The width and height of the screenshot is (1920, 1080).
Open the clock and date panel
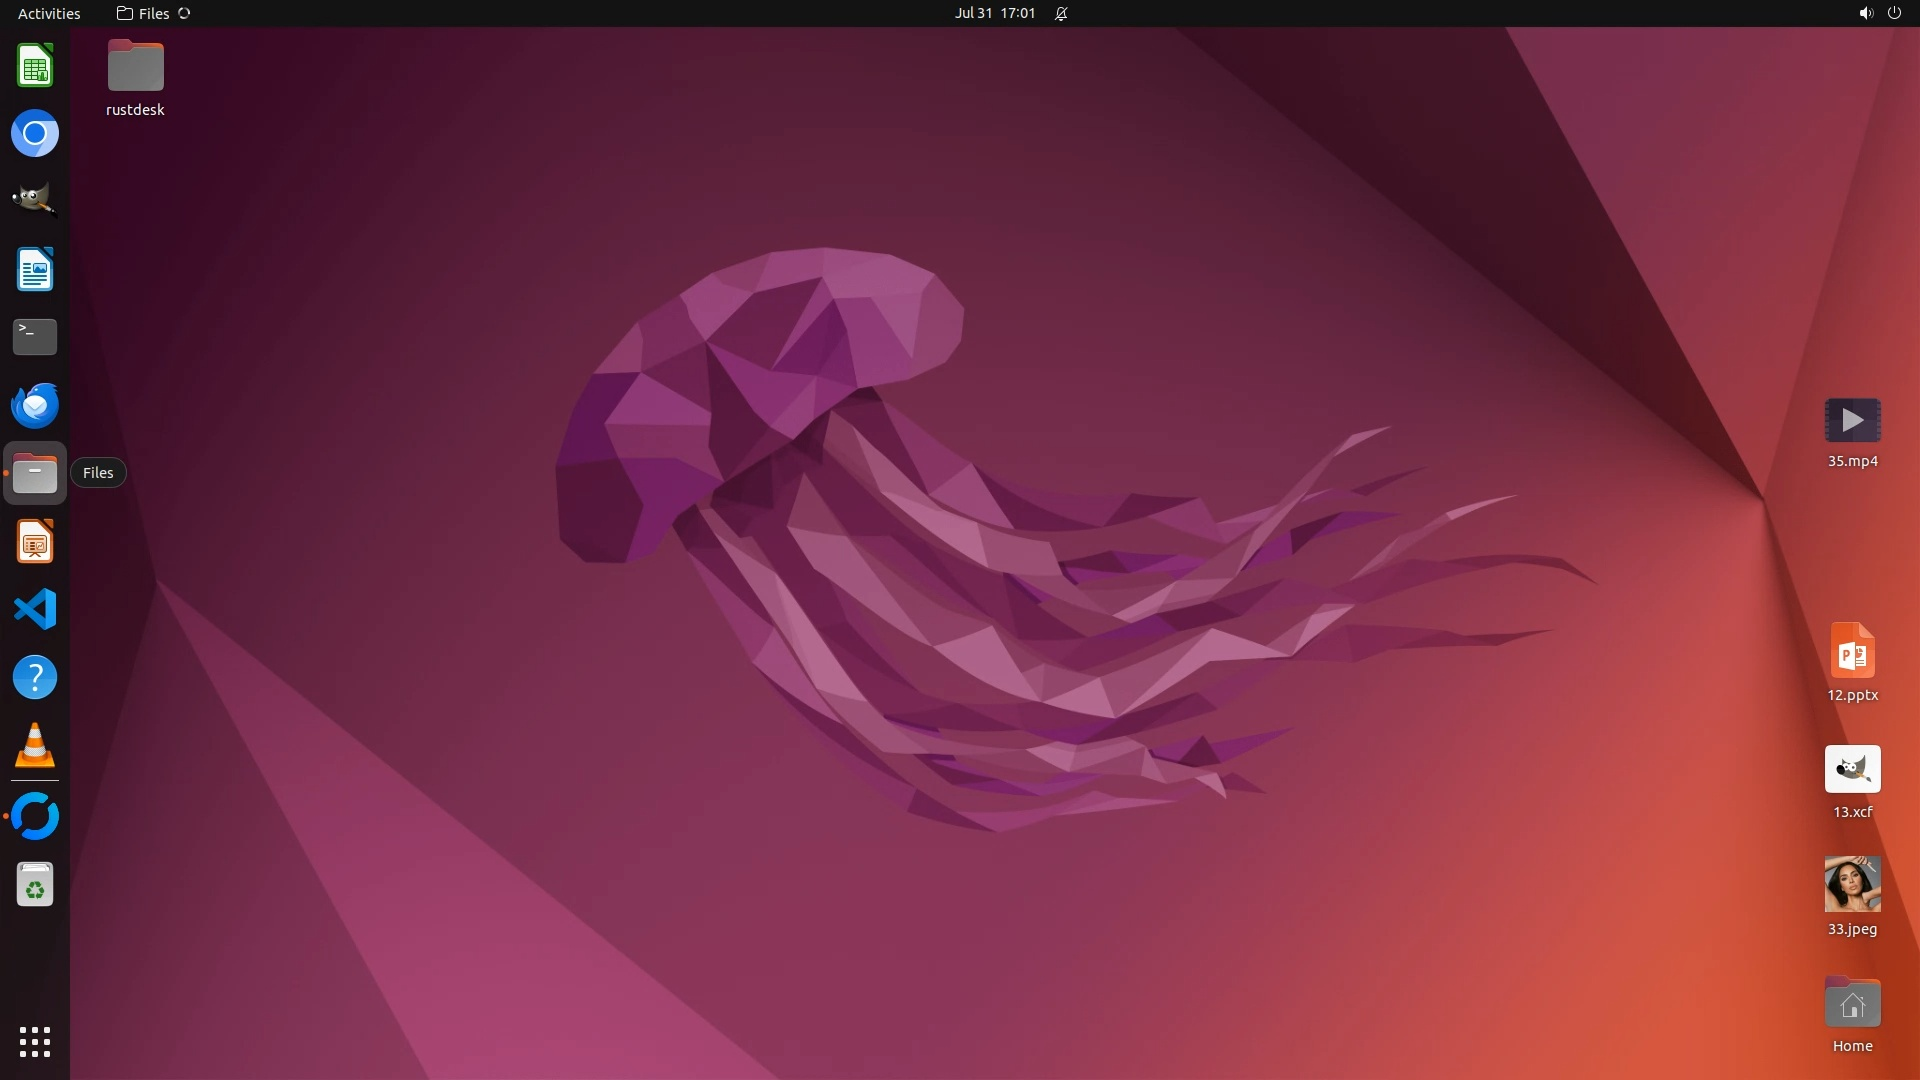pyautogui.click(x=994, y=13)
